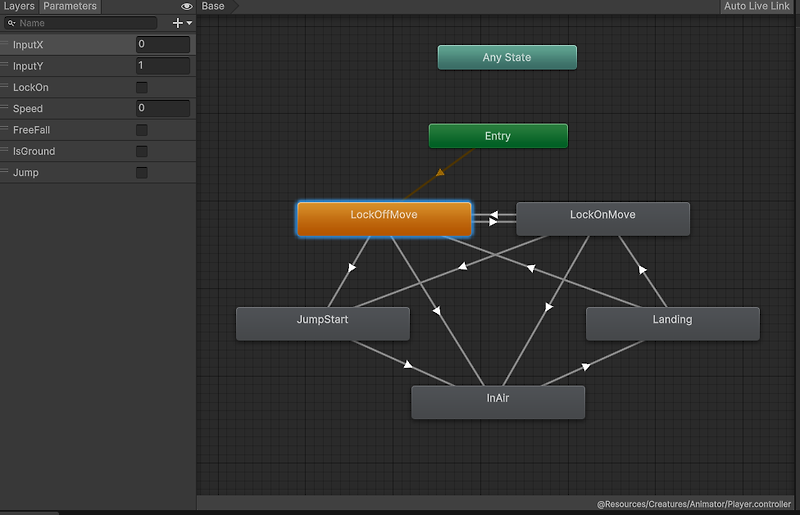800x515 pixels.
Task: Edit the Speed value field
Action: [x=163, y=108]
